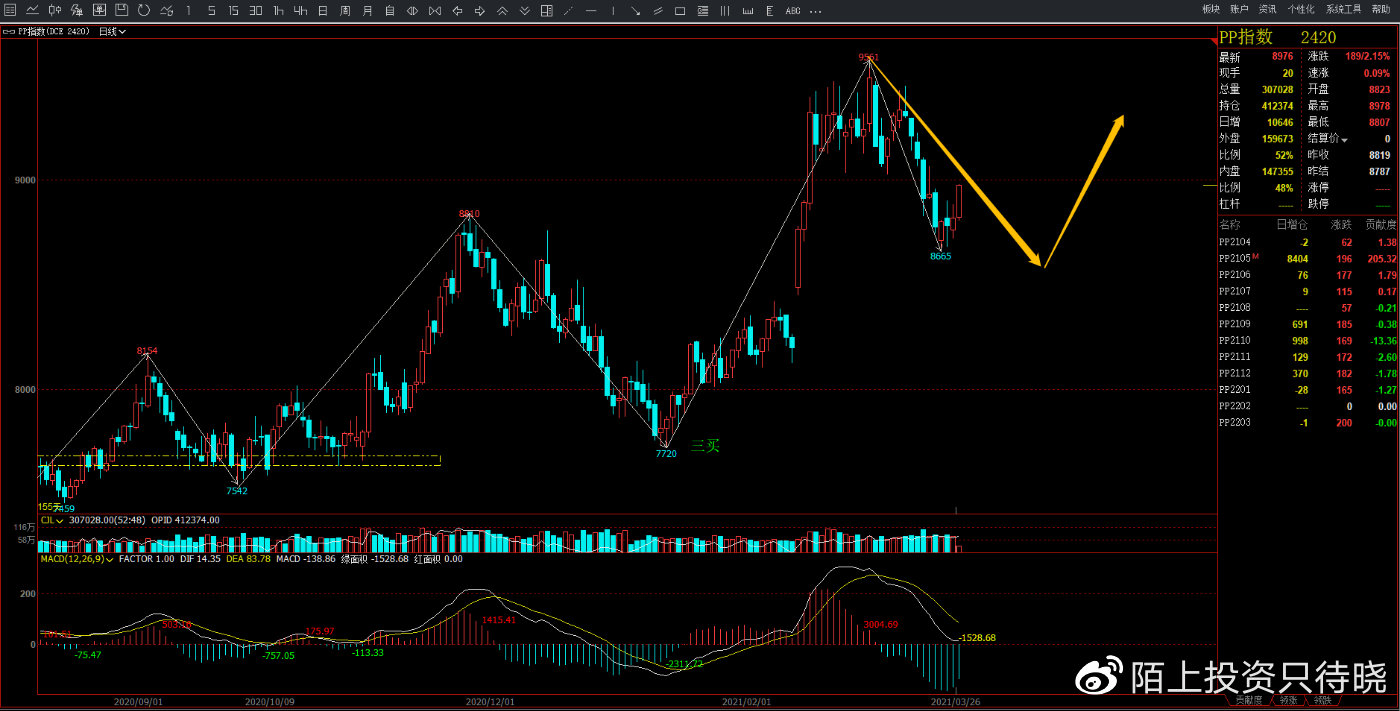
Task: Select the time-sharing line chart icon
Action: pos(32,10)
